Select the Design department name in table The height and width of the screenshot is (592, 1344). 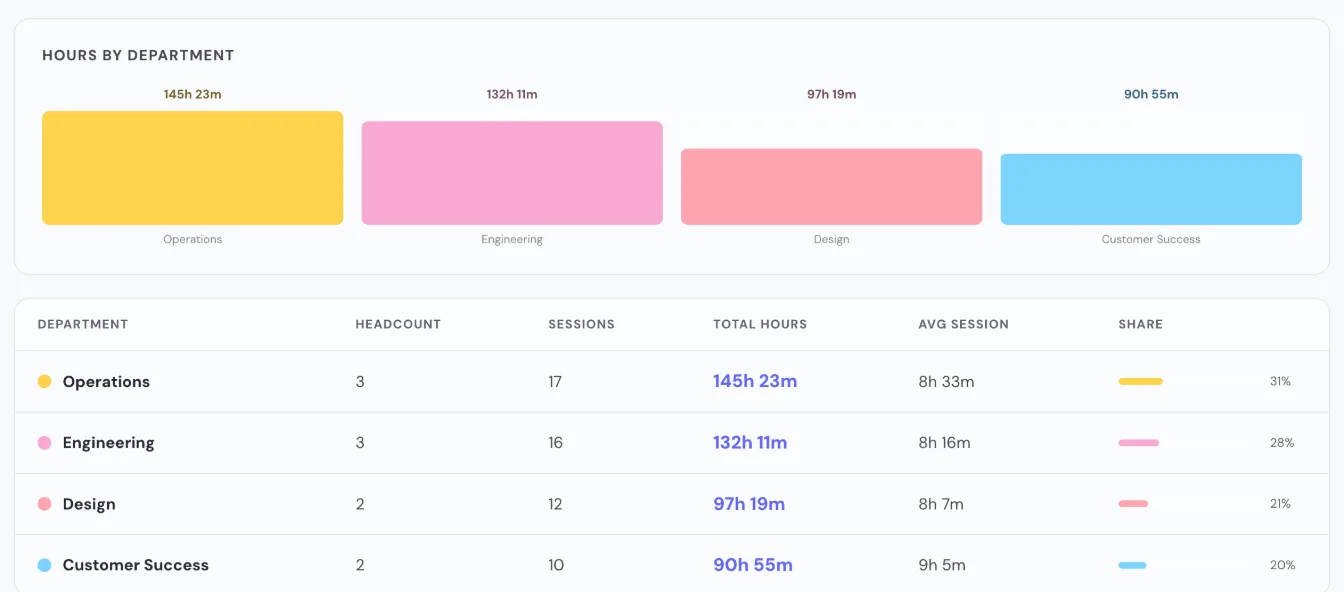point(89,504)
